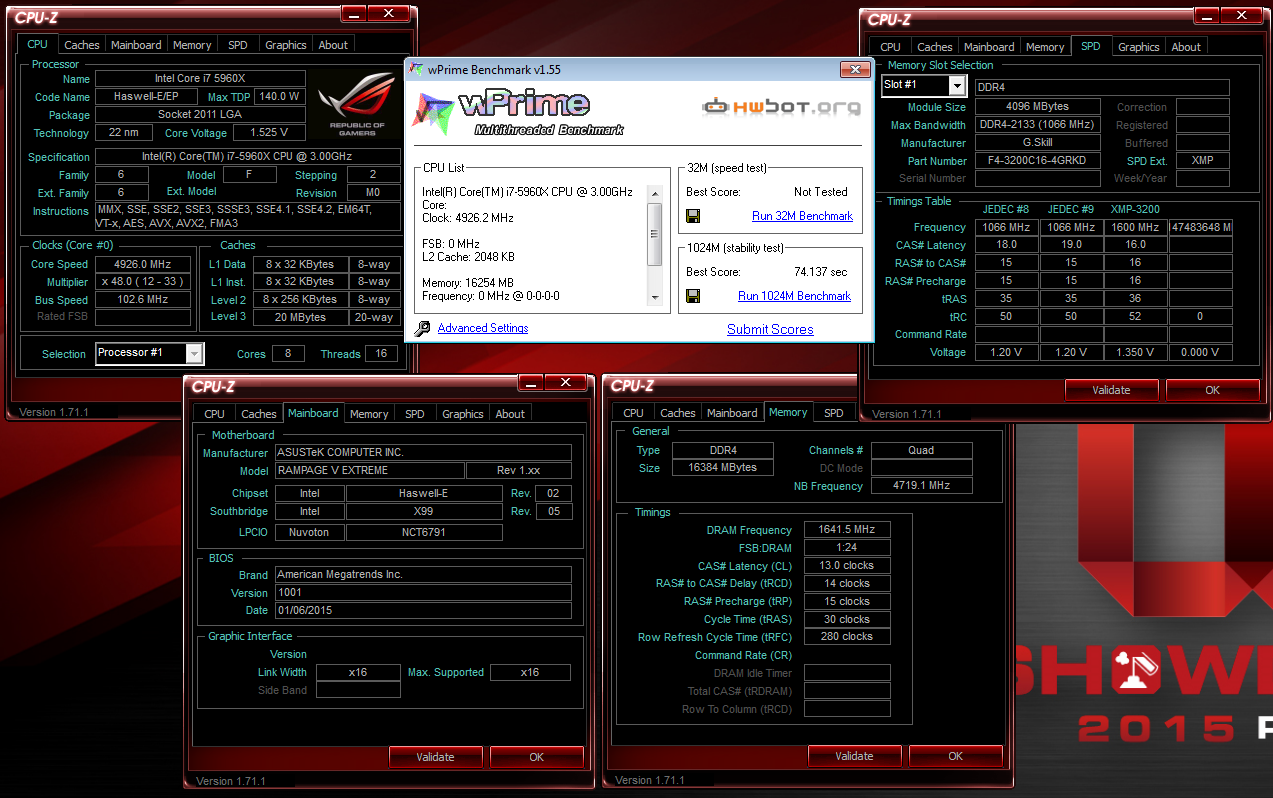The height and width of the screenshot is (798, 1273).
Task: Switch to CPU tab in CPU-Z SPD window
Action: pyautogui.click(x=891, y=47)
